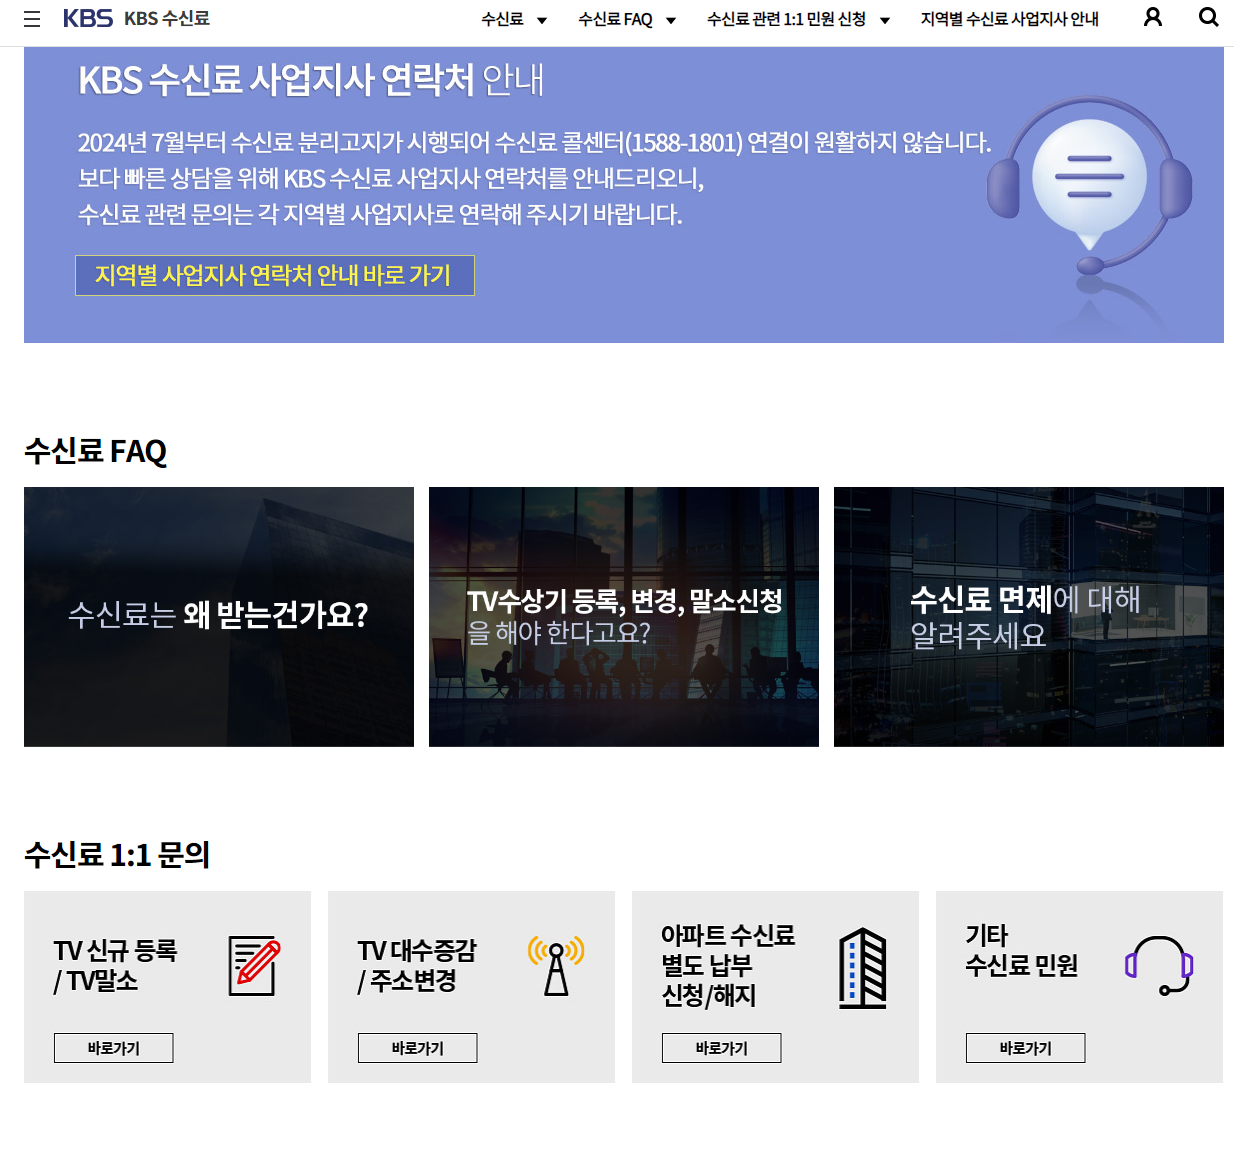Image resolution: width=1234 pixels, height=1161 pixels.
Task: Open the 수신료 FAQ top menu item
Action: point(615,19)
